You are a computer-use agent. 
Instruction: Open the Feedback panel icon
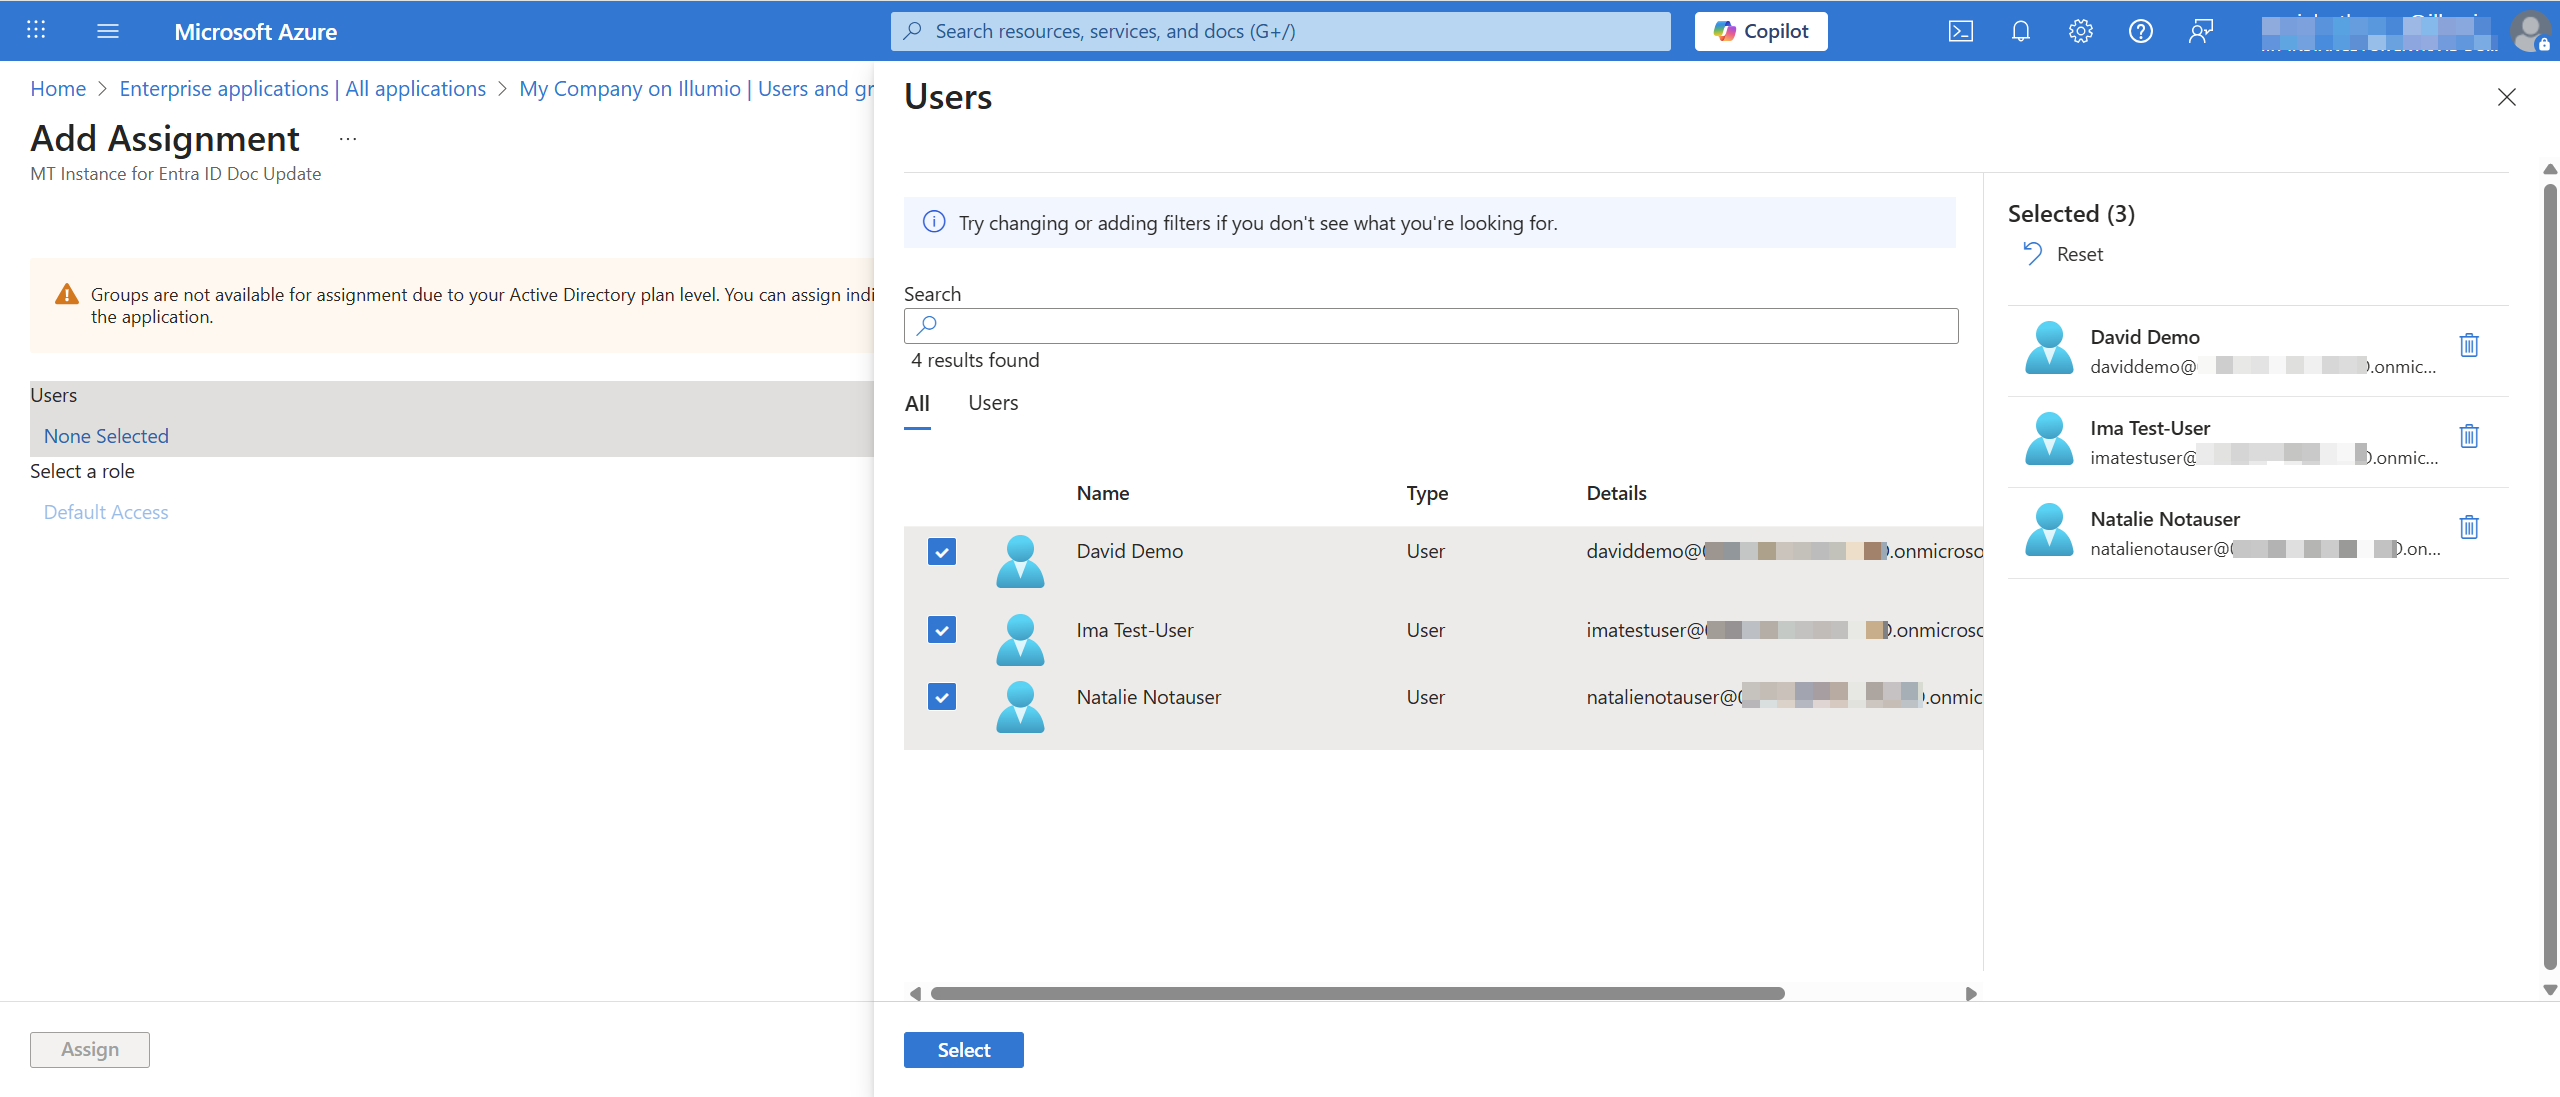(x=2202, y=31)
